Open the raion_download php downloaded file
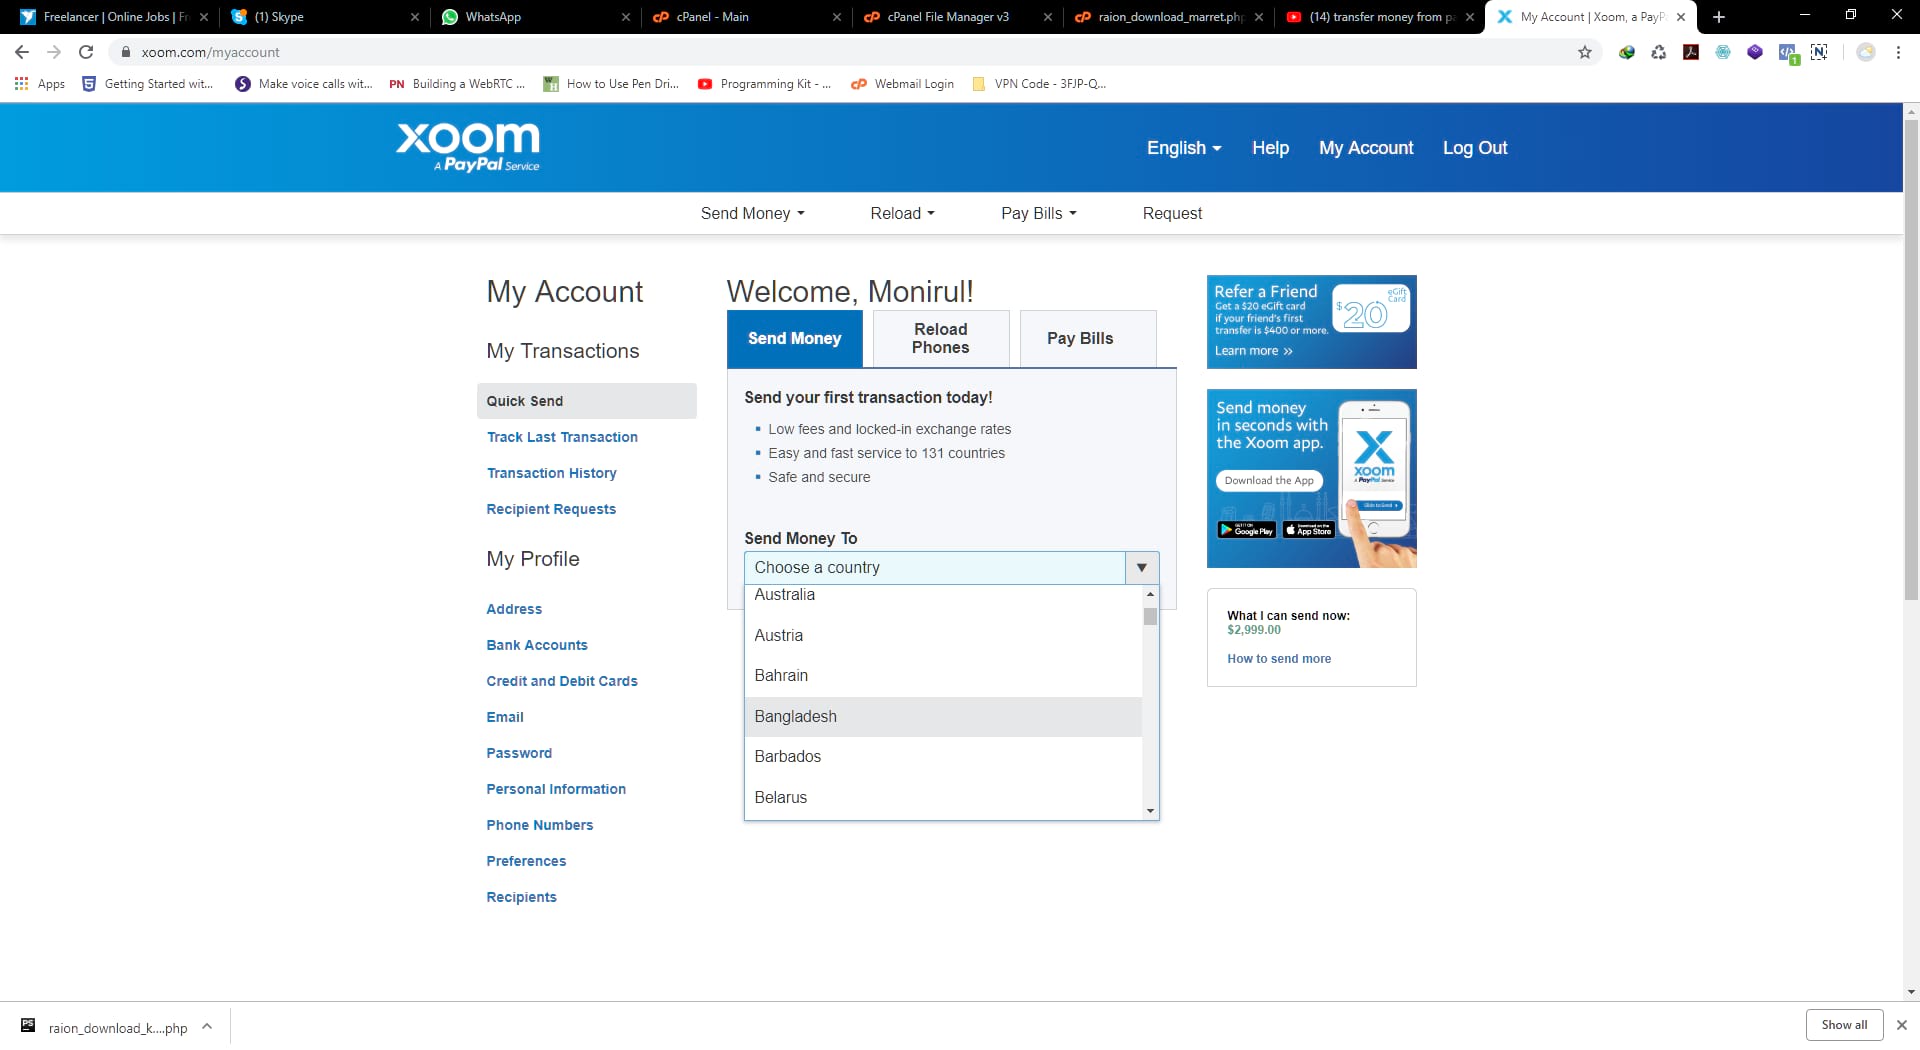This screenshot has width=1920, height=1050. point(104,1027)
